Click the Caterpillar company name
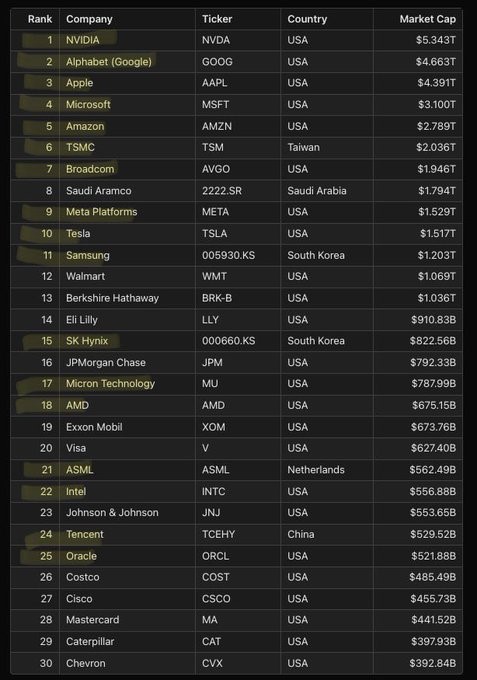The height and width of the screenshot is (680, 477). pos(90,642)
